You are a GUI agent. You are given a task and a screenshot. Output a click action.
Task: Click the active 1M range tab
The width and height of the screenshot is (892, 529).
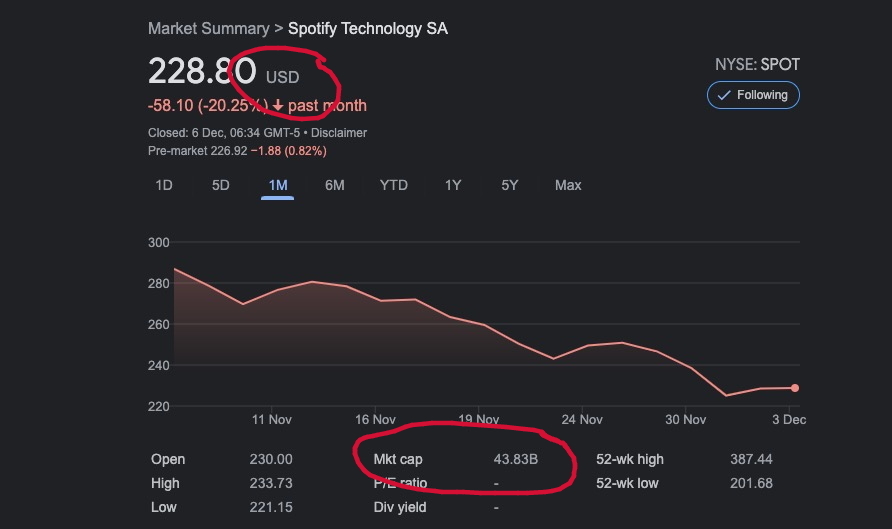[x=278, y=185]
